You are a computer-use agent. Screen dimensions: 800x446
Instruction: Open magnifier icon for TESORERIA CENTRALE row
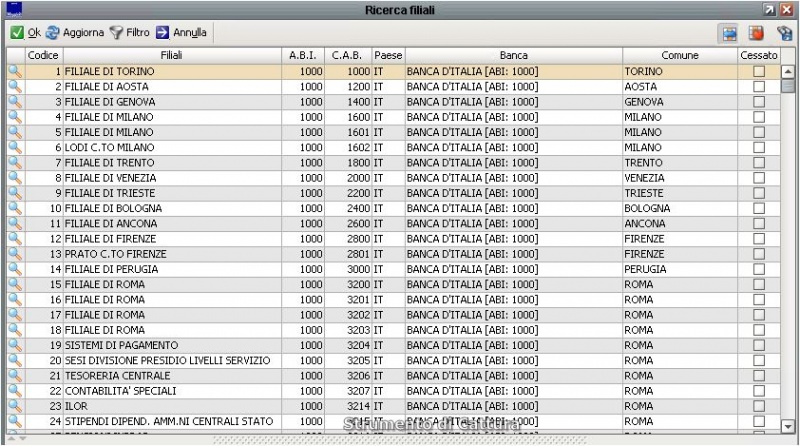(x=15, y=376)
